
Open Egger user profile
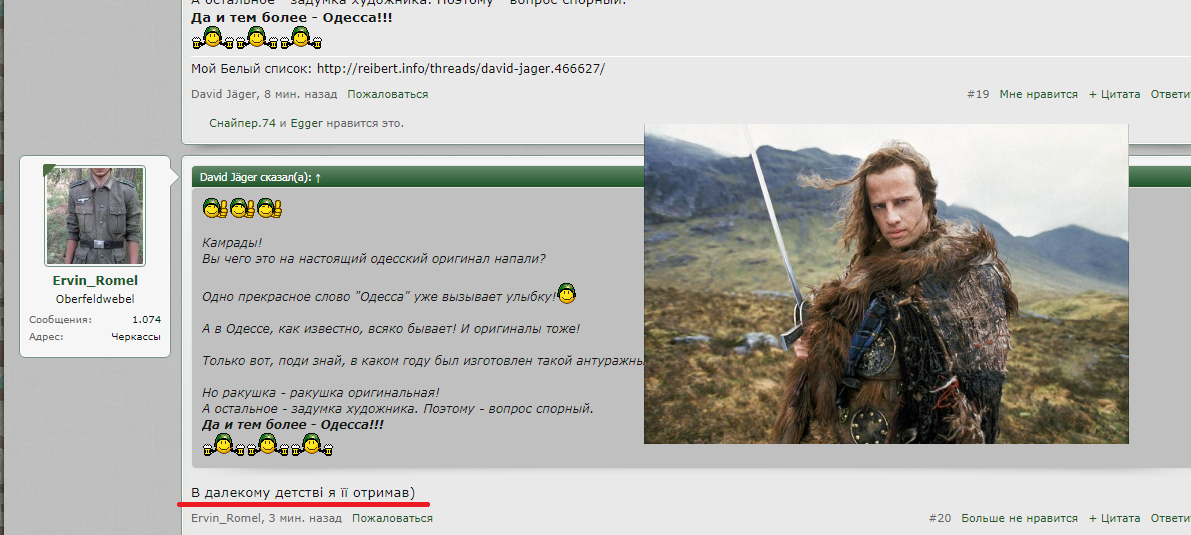(307, 123)
